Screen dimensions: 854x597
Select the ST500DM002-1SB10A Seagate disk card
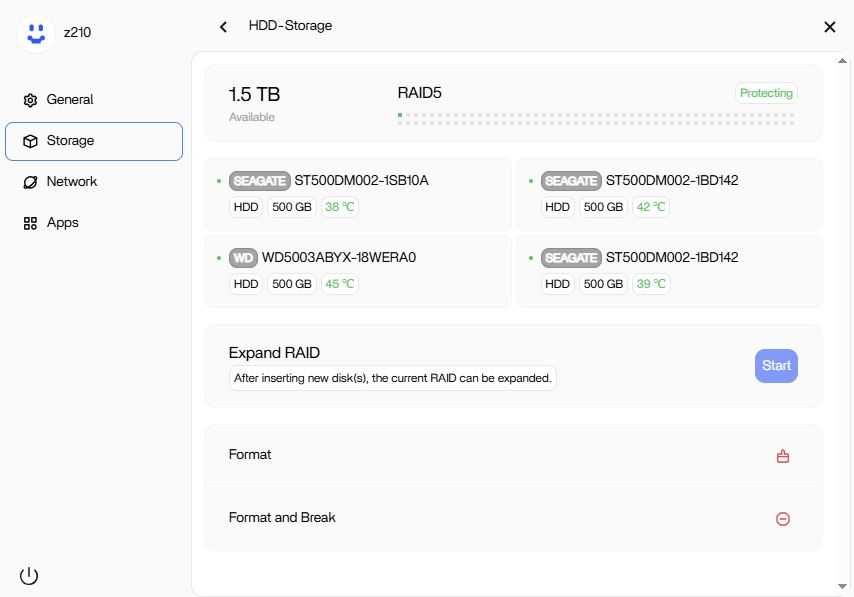coord(357,194)
